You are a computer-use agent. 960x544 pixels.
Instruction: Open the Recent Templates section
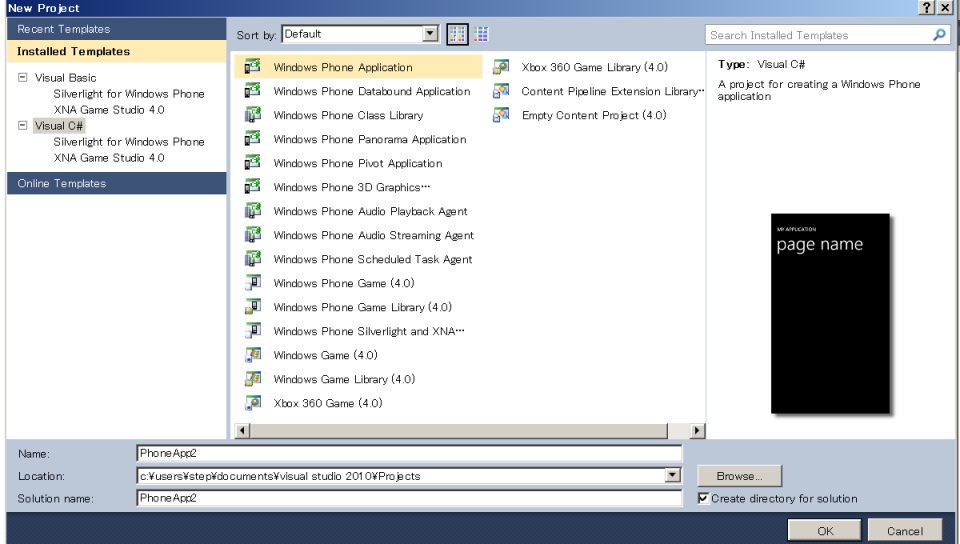tap(116, 29)
